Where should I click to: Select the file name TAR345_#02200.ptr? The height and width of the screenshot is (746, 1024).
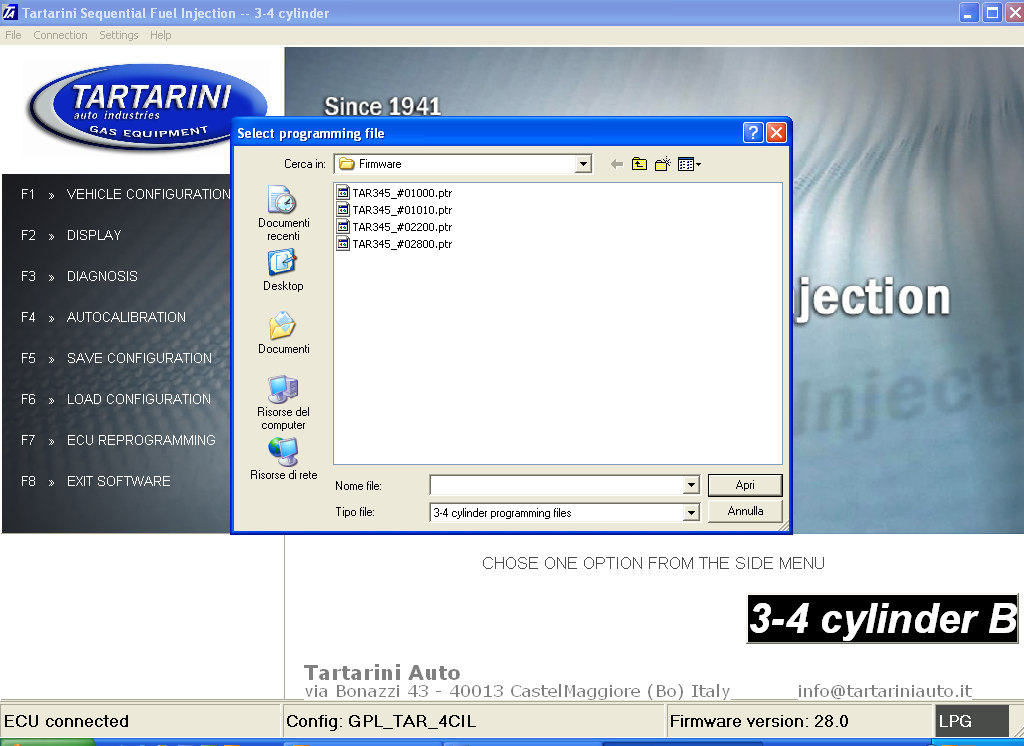pyautogui.click(x=402, y=227)
